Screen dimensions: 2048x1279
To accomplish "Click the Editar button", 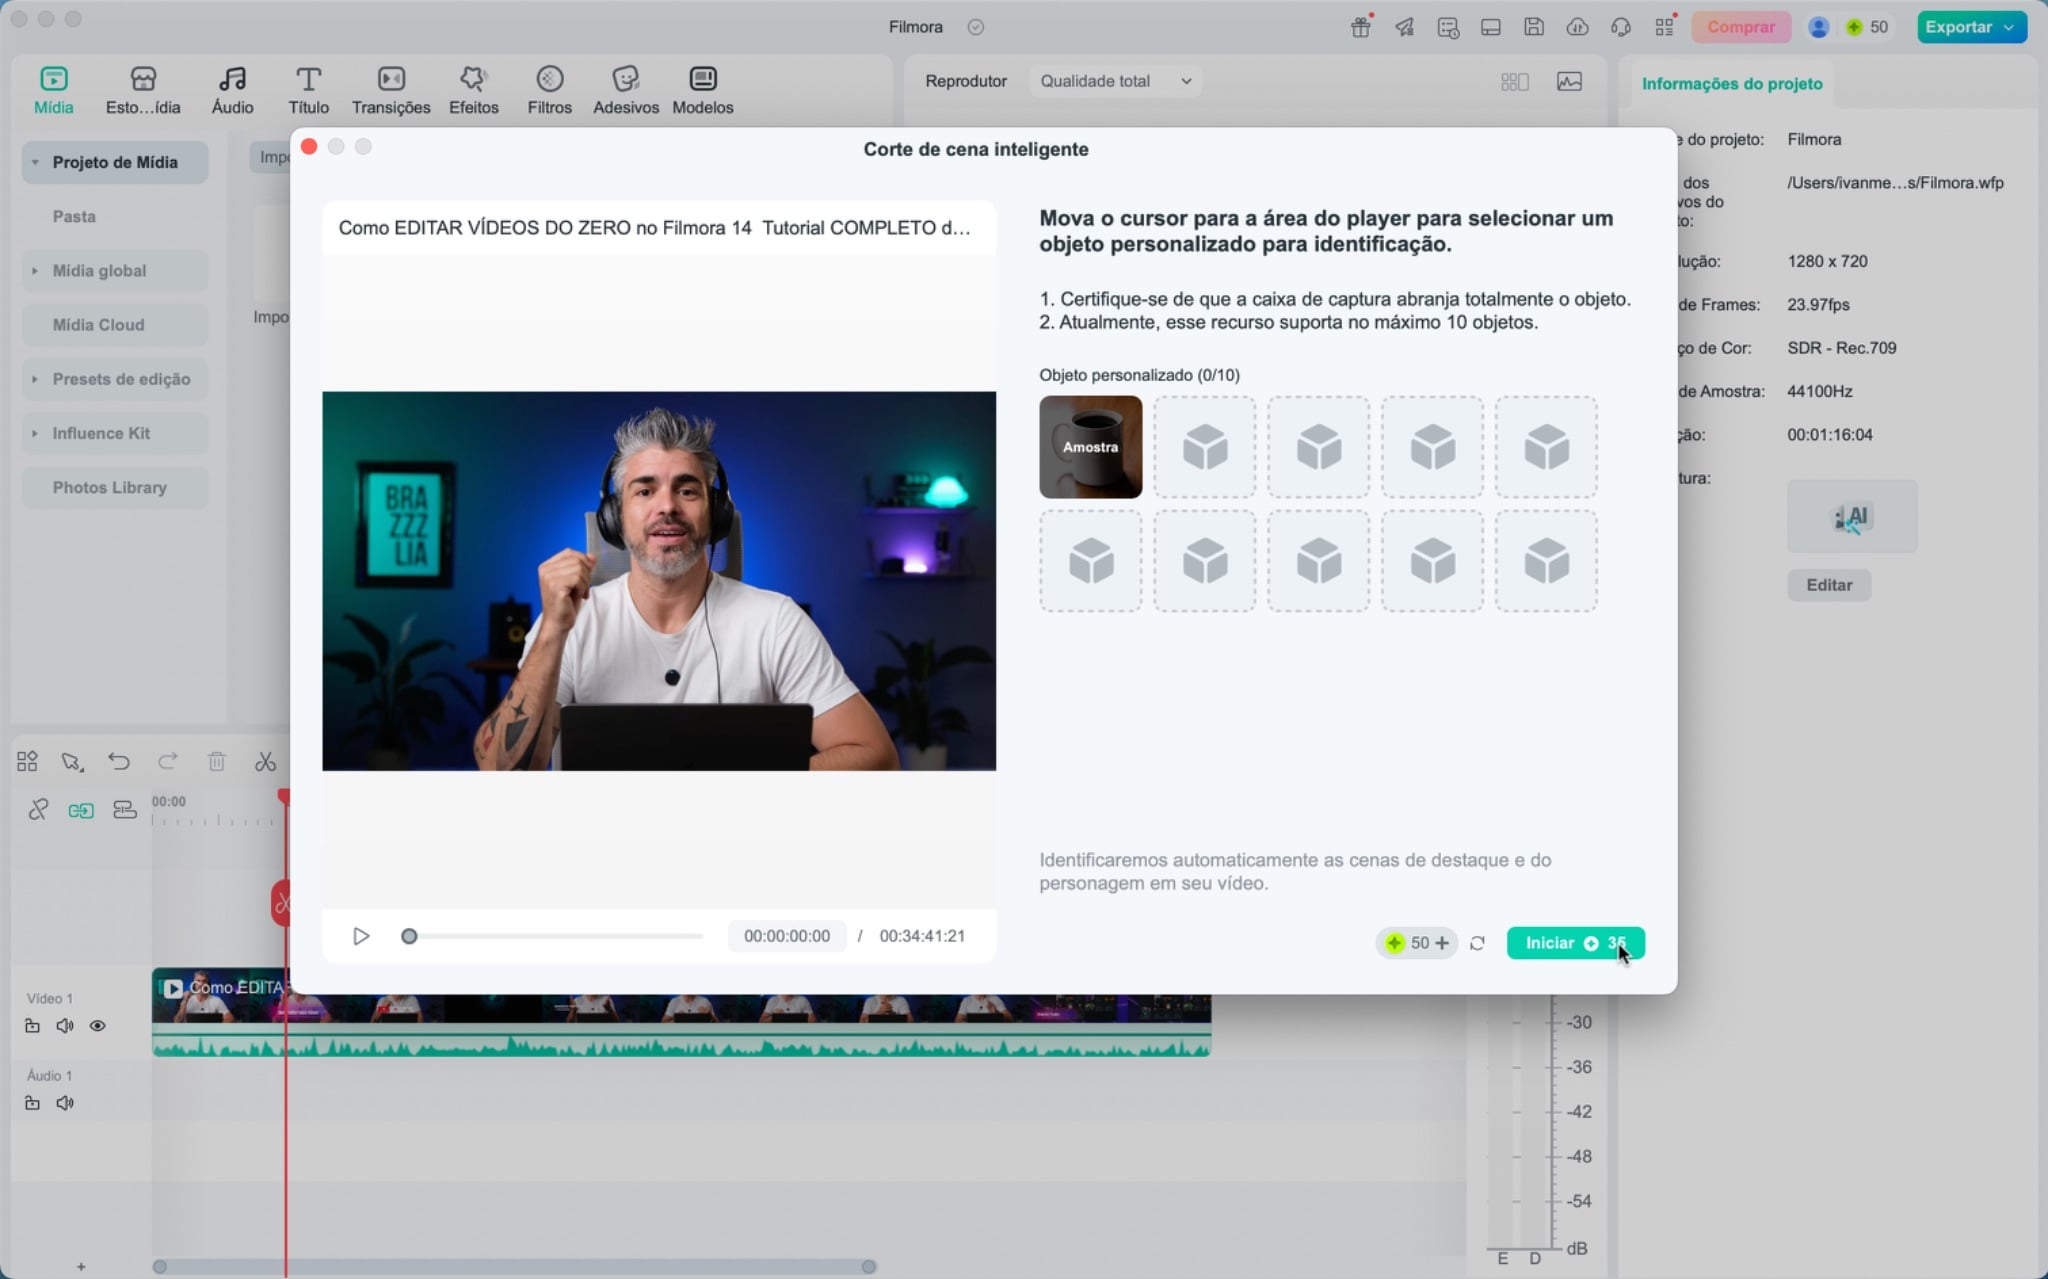I will (x=1829, y=585).
